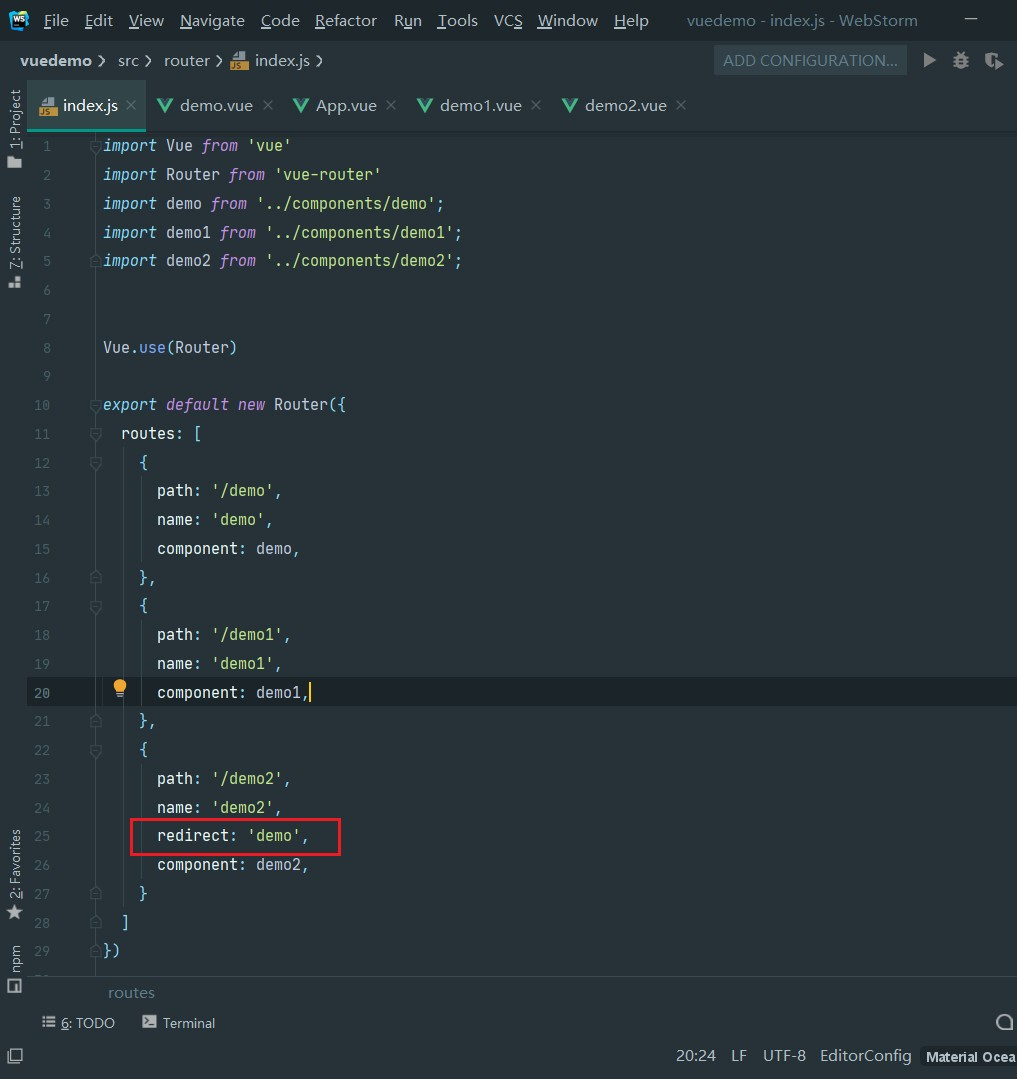Click line number 25 in the gutter

point(42,836)
